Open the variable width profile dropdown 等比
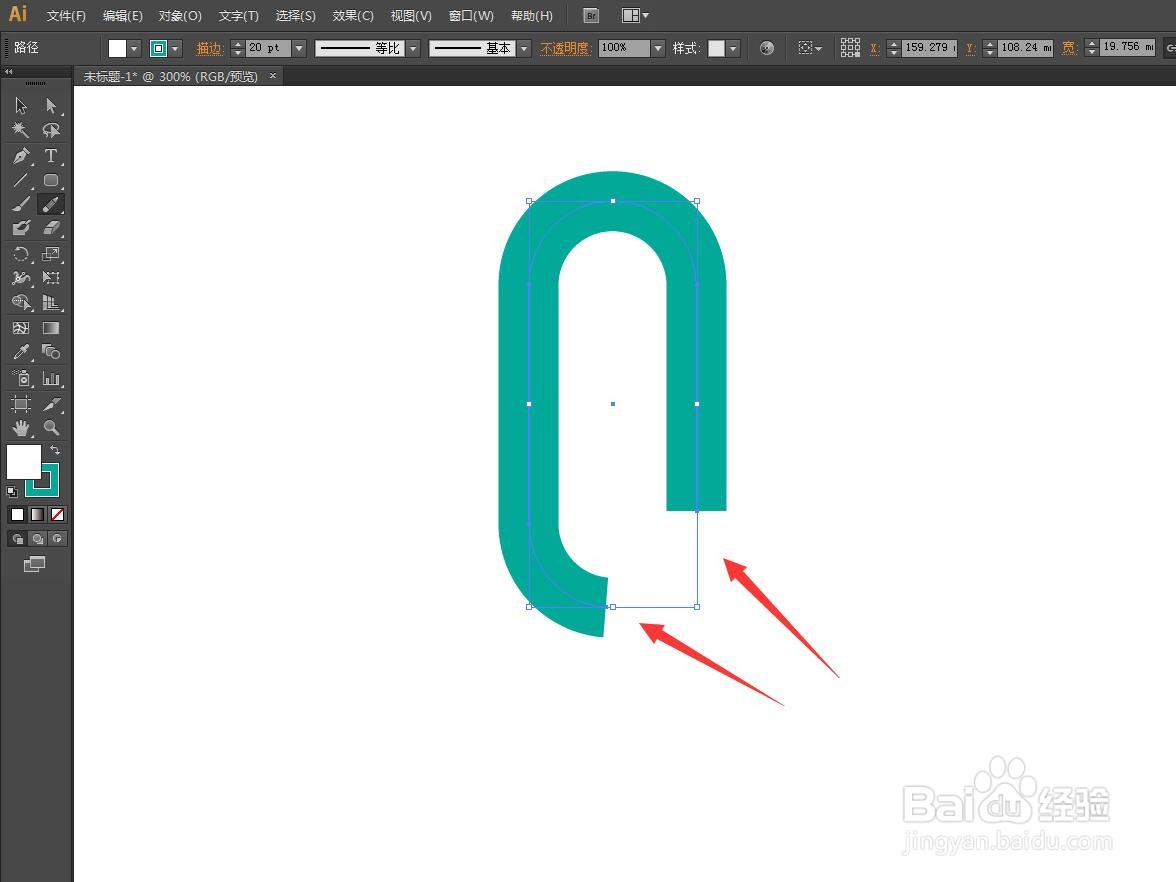The width and height of the screenshot is (1176, 882). tap(413, 49)
